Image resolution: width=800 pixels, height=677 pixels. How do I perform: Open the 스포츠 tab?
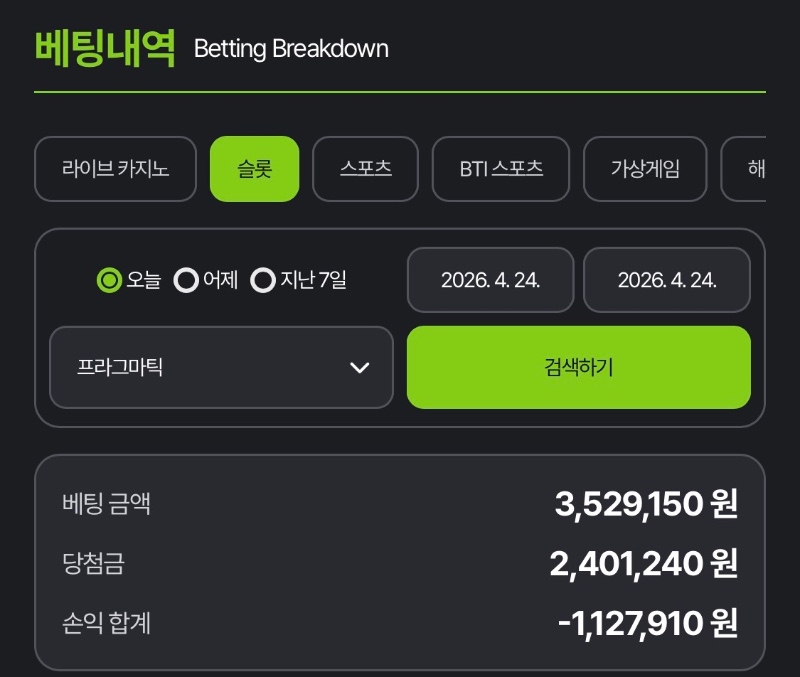pos(365,169)
